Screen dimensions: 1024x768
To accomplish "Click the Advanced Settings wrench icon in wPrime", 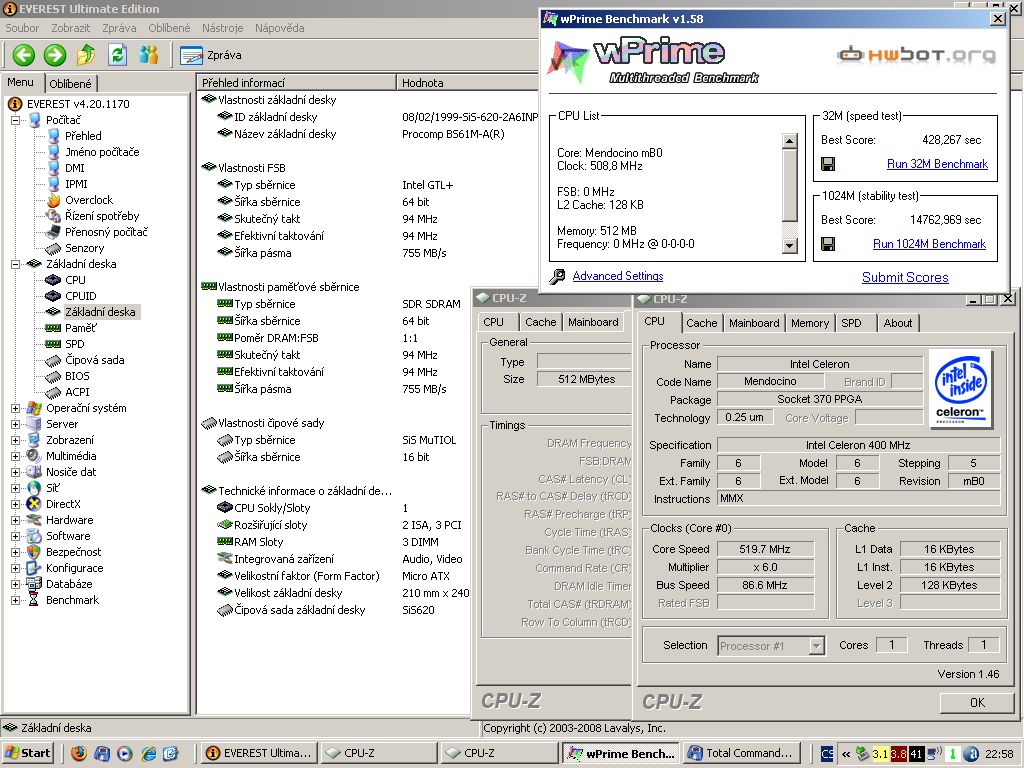I will (x=557, y=277).
